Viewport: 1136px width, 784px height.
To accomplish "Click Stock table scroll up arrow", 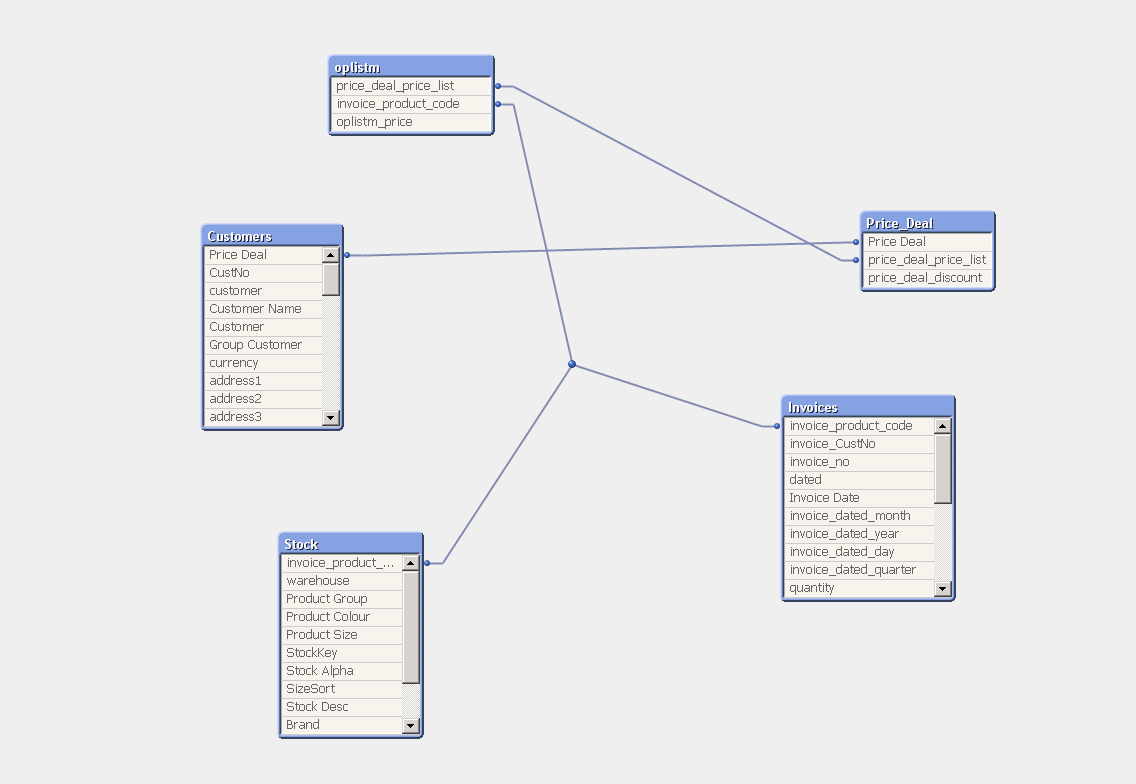I will tap(411, 562).
